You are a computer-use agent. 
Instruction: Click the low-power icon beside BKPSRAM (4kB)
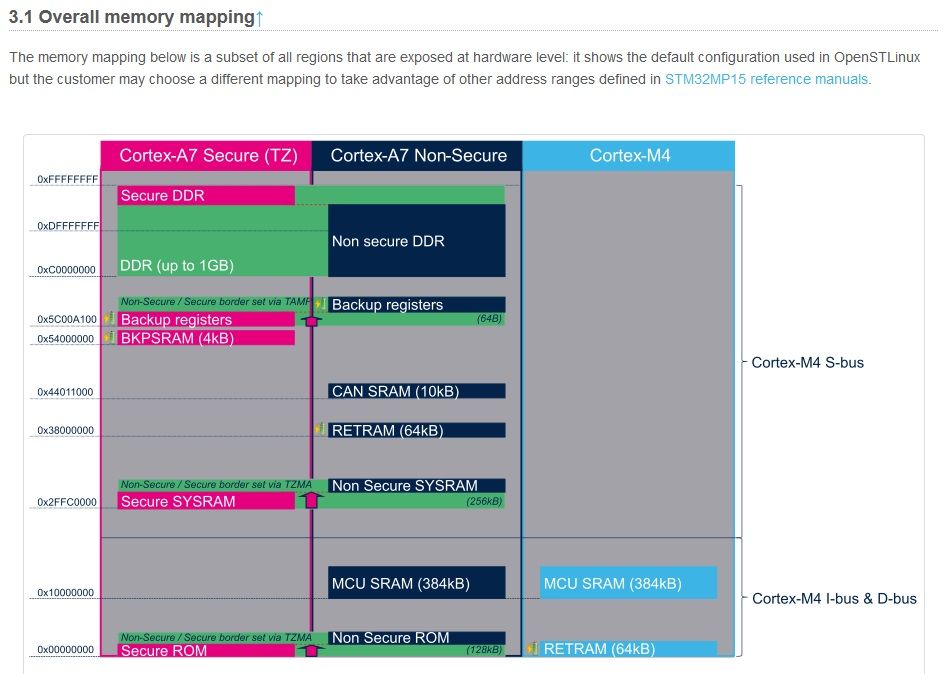coord(109,337)
